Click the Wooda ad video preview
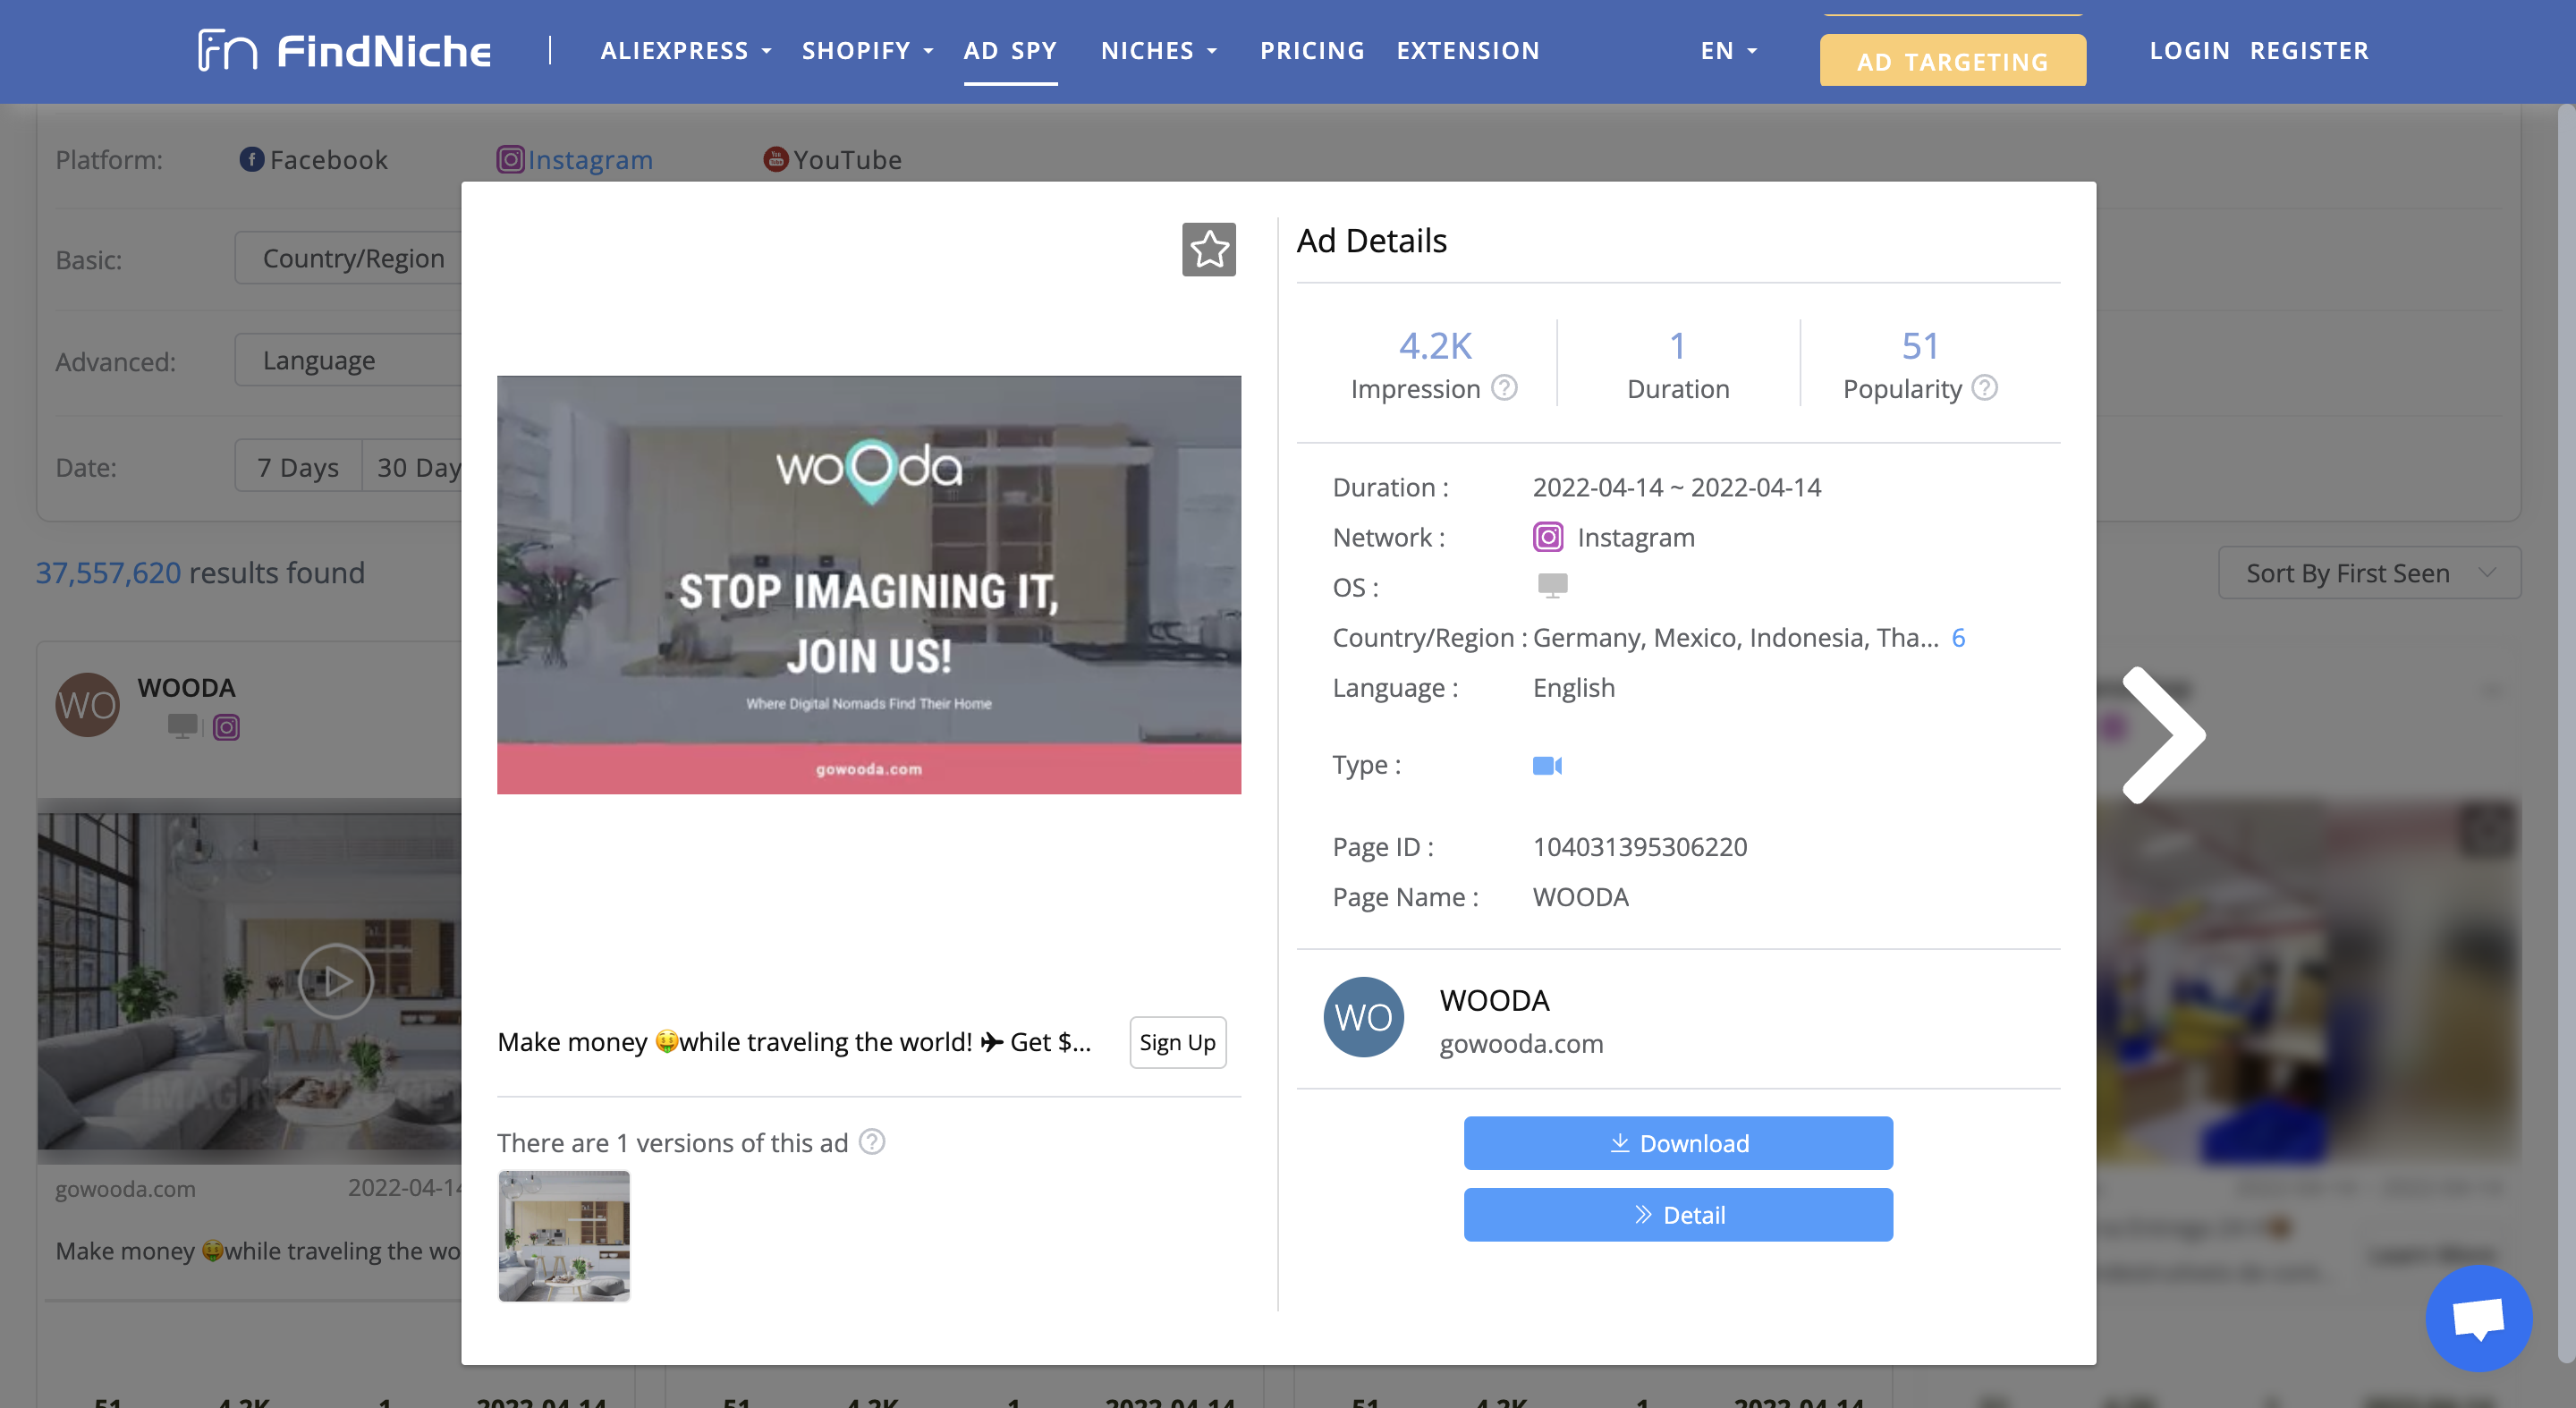Image resolution: width=2576 pixels, height=1408 pixels. (x=869, y=585)
